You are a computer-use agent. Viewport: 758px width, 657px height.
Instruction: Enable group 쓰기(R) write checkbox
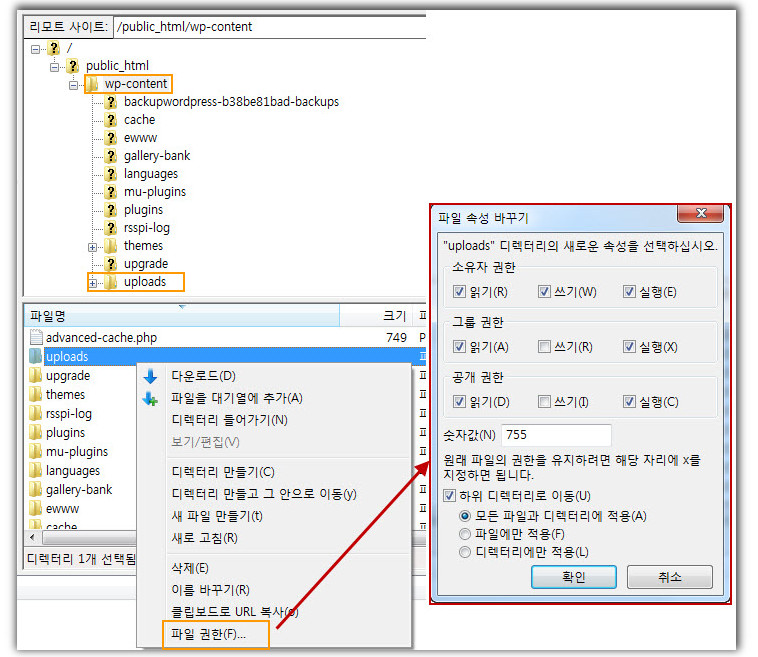544,347
